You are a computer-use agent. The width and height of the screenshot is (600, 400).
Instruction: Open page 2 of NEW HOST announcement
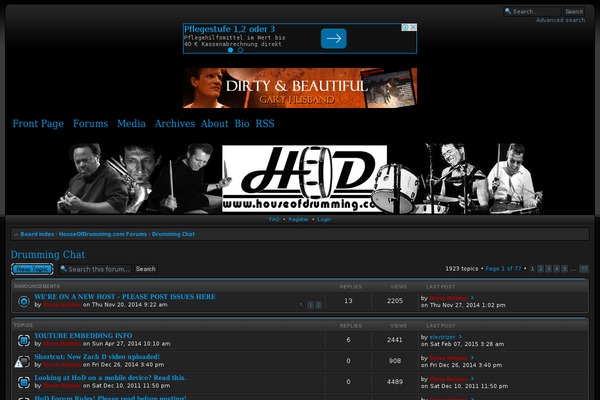point(318,305)
